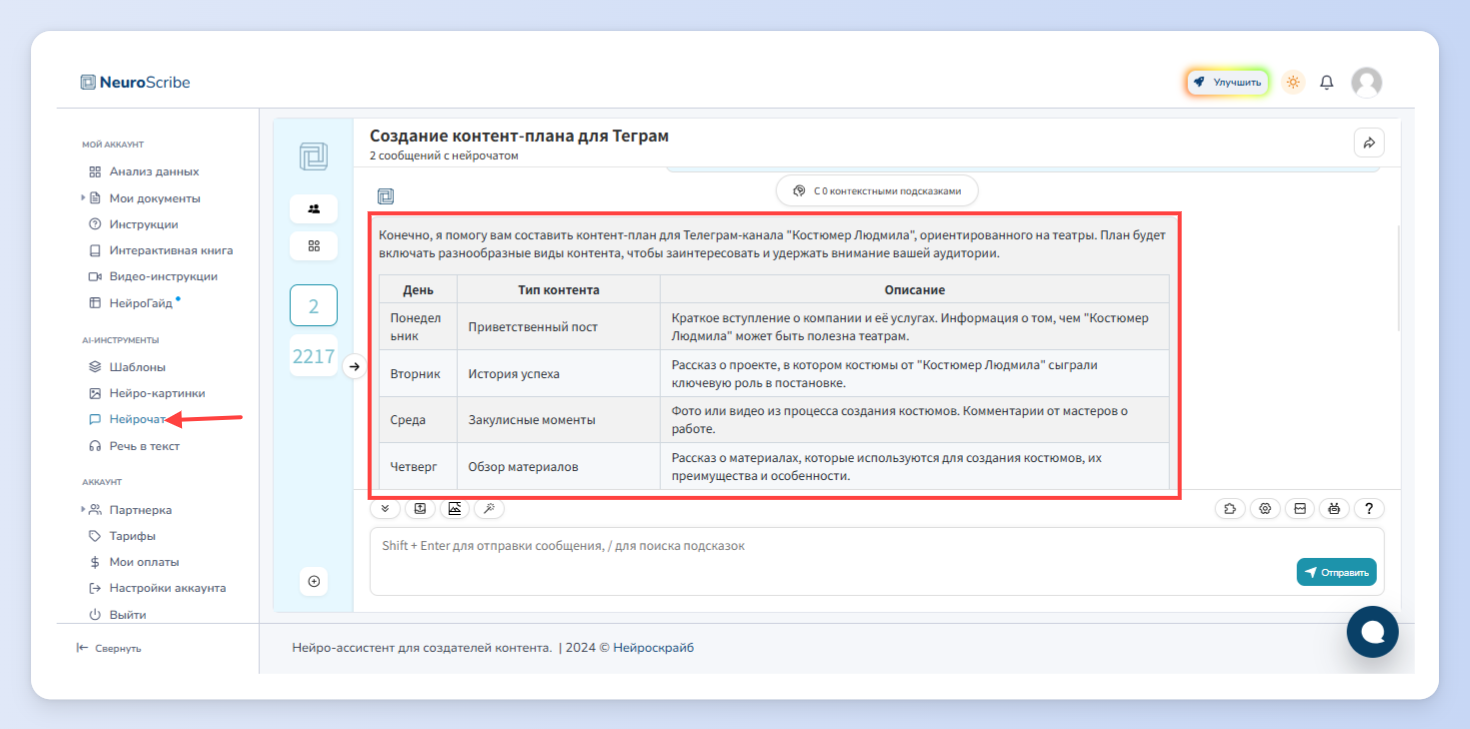The height and width of the screenshot is (729, 1470).
Task: Click the С 0 контекстными подсказками pill
Action: [x=877, y=190]
